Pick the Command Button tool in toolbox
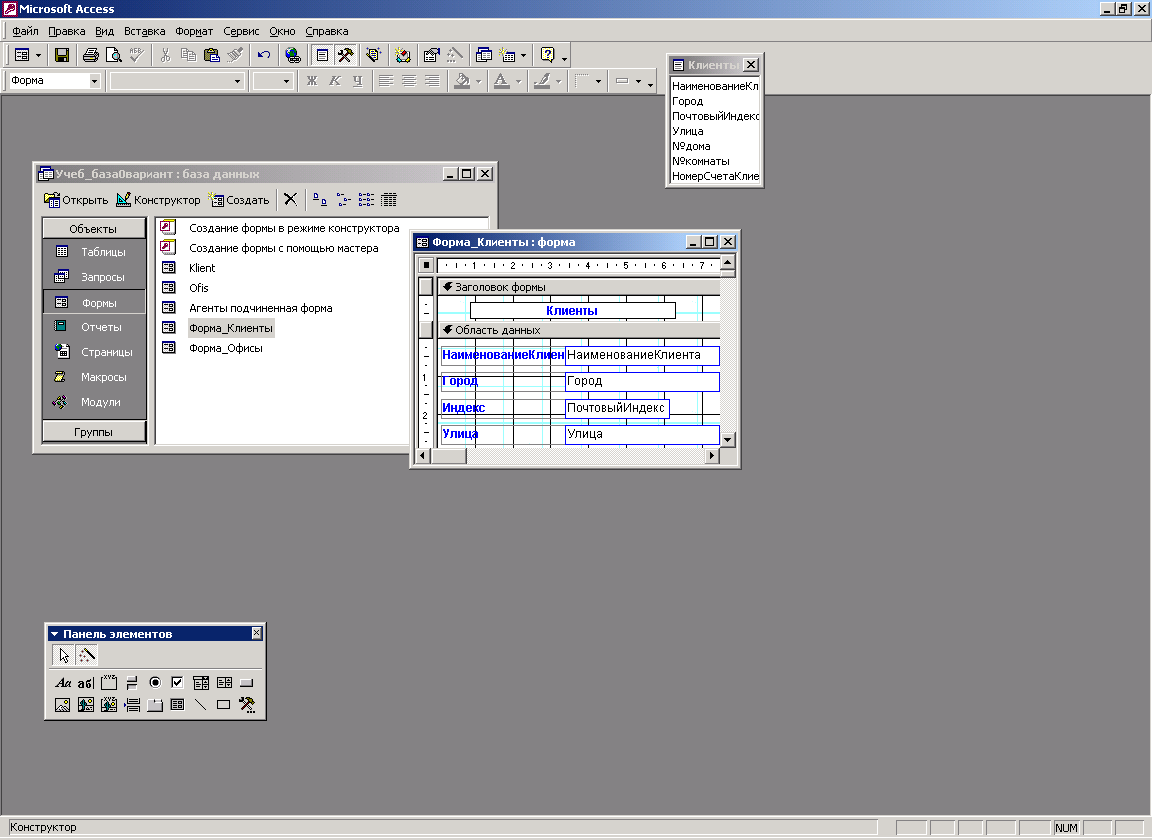 (x=247, y=683)
